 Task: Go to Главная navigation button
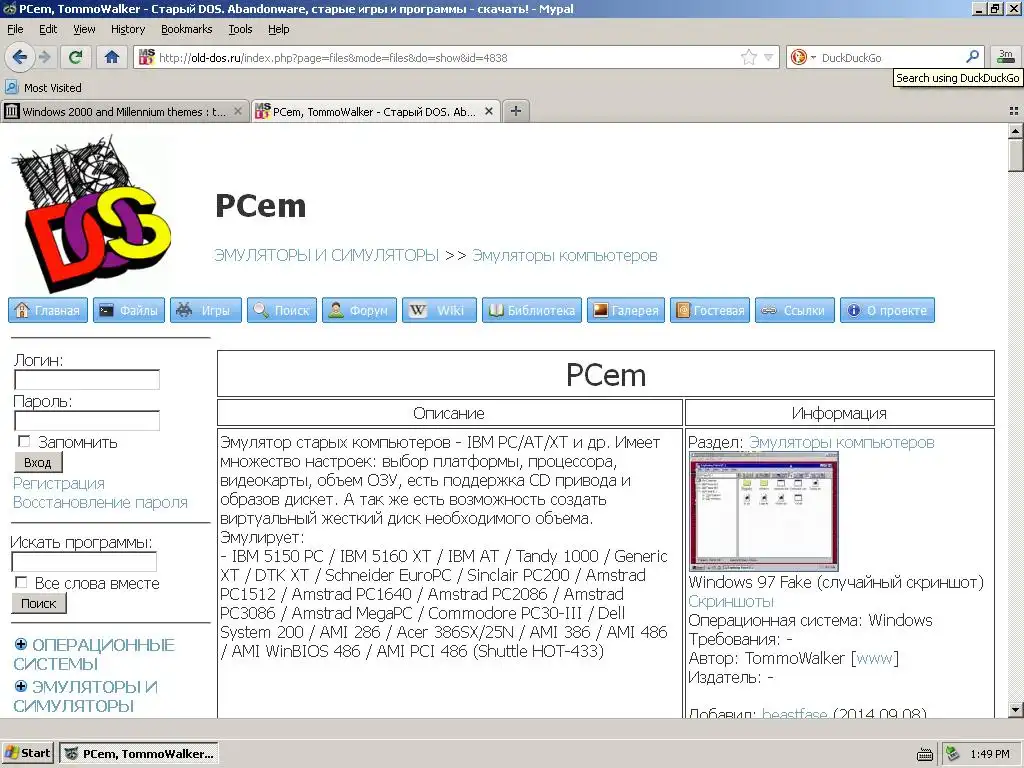48,310
